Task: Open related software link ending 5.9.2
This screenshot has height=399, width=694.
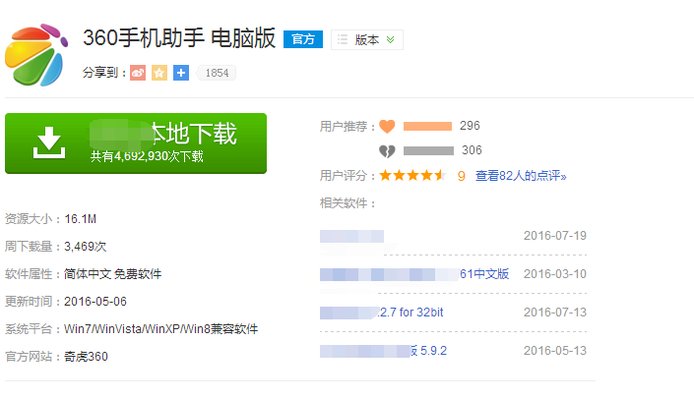Action: tap(383, 351)
